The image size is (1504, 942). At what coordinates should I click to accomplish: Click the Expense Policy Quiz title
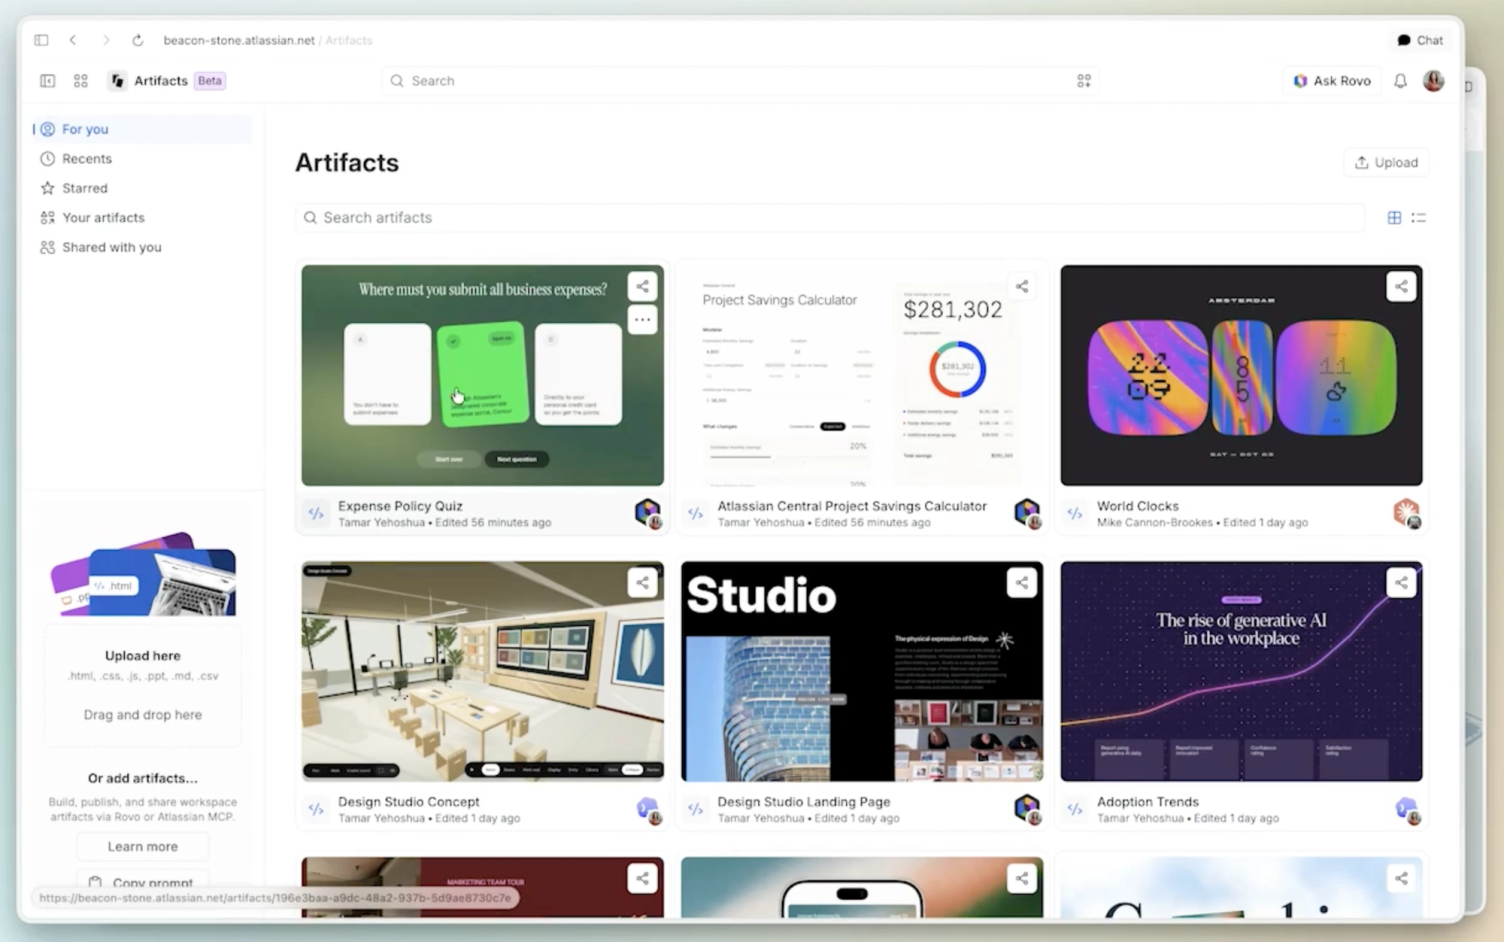point(400,506)
